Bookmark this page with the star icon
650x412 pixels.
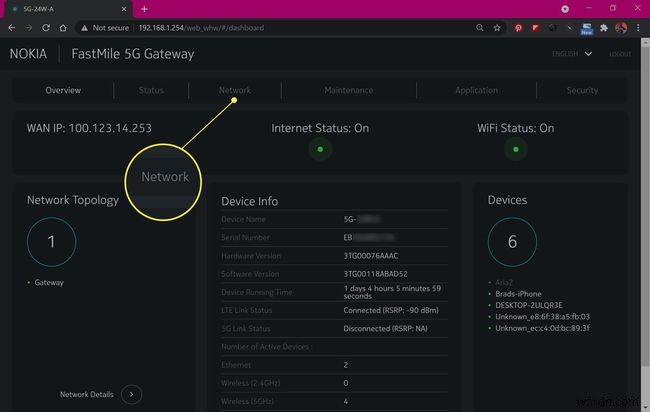497,28
